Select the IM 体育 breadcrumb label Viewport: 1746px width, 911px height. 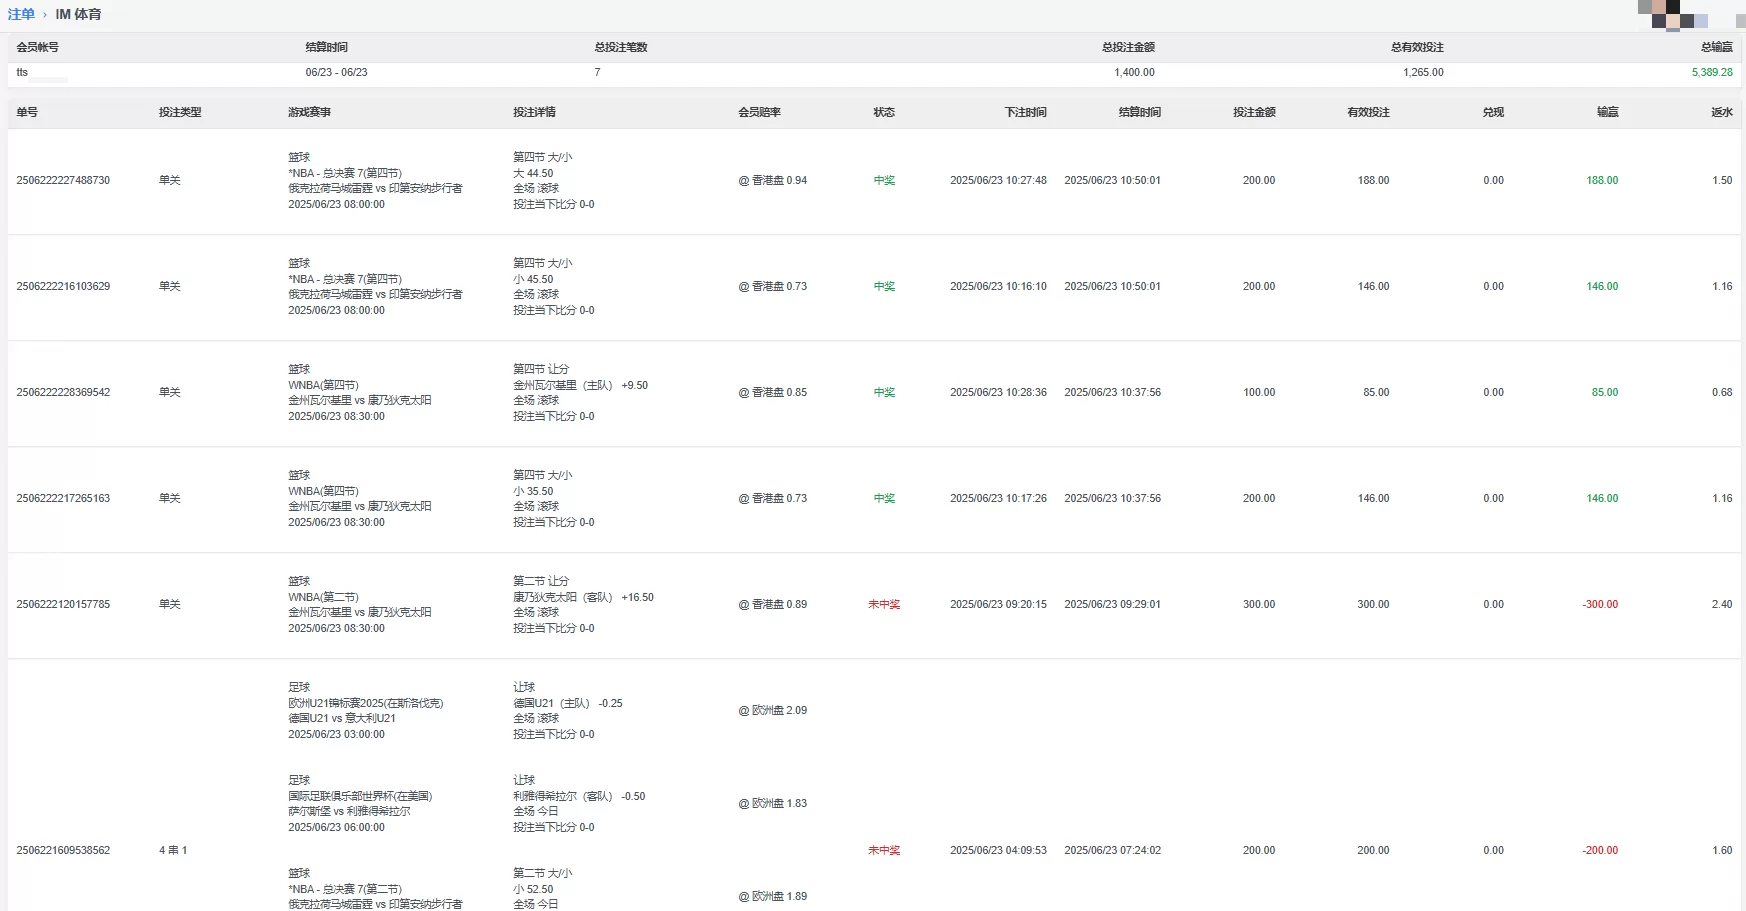point(78,14)
